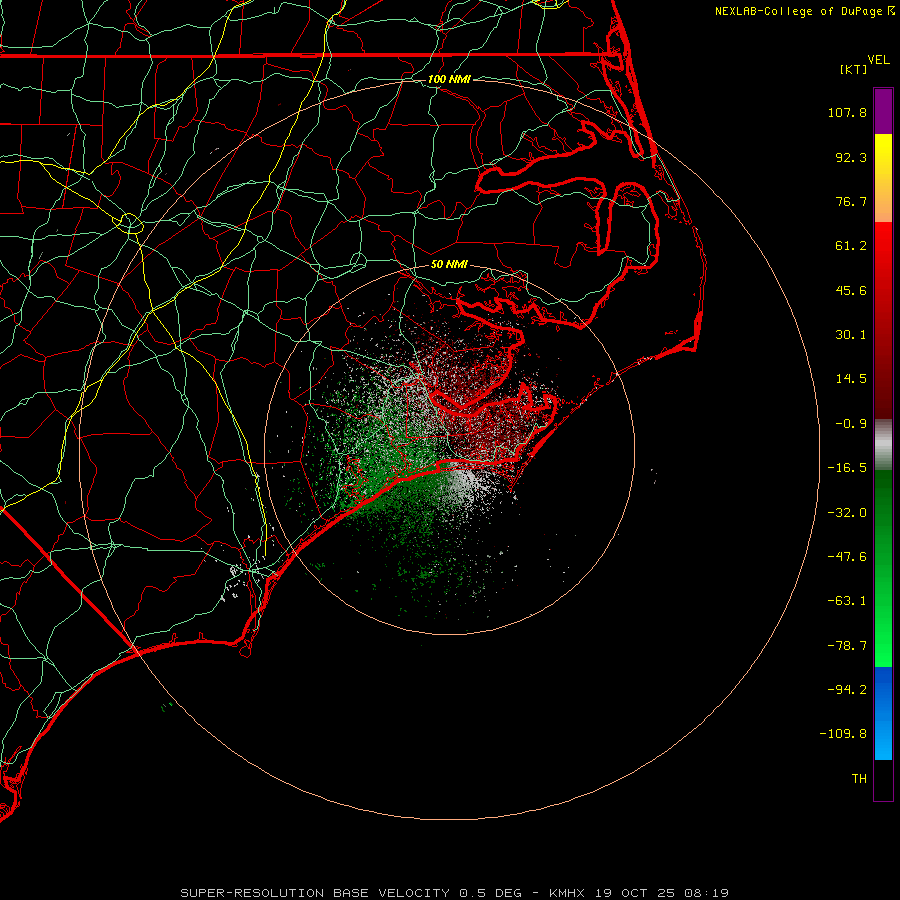The image size is (900, 900).
Task: Click the 76.7 legend value
Action: pos(851,201)
